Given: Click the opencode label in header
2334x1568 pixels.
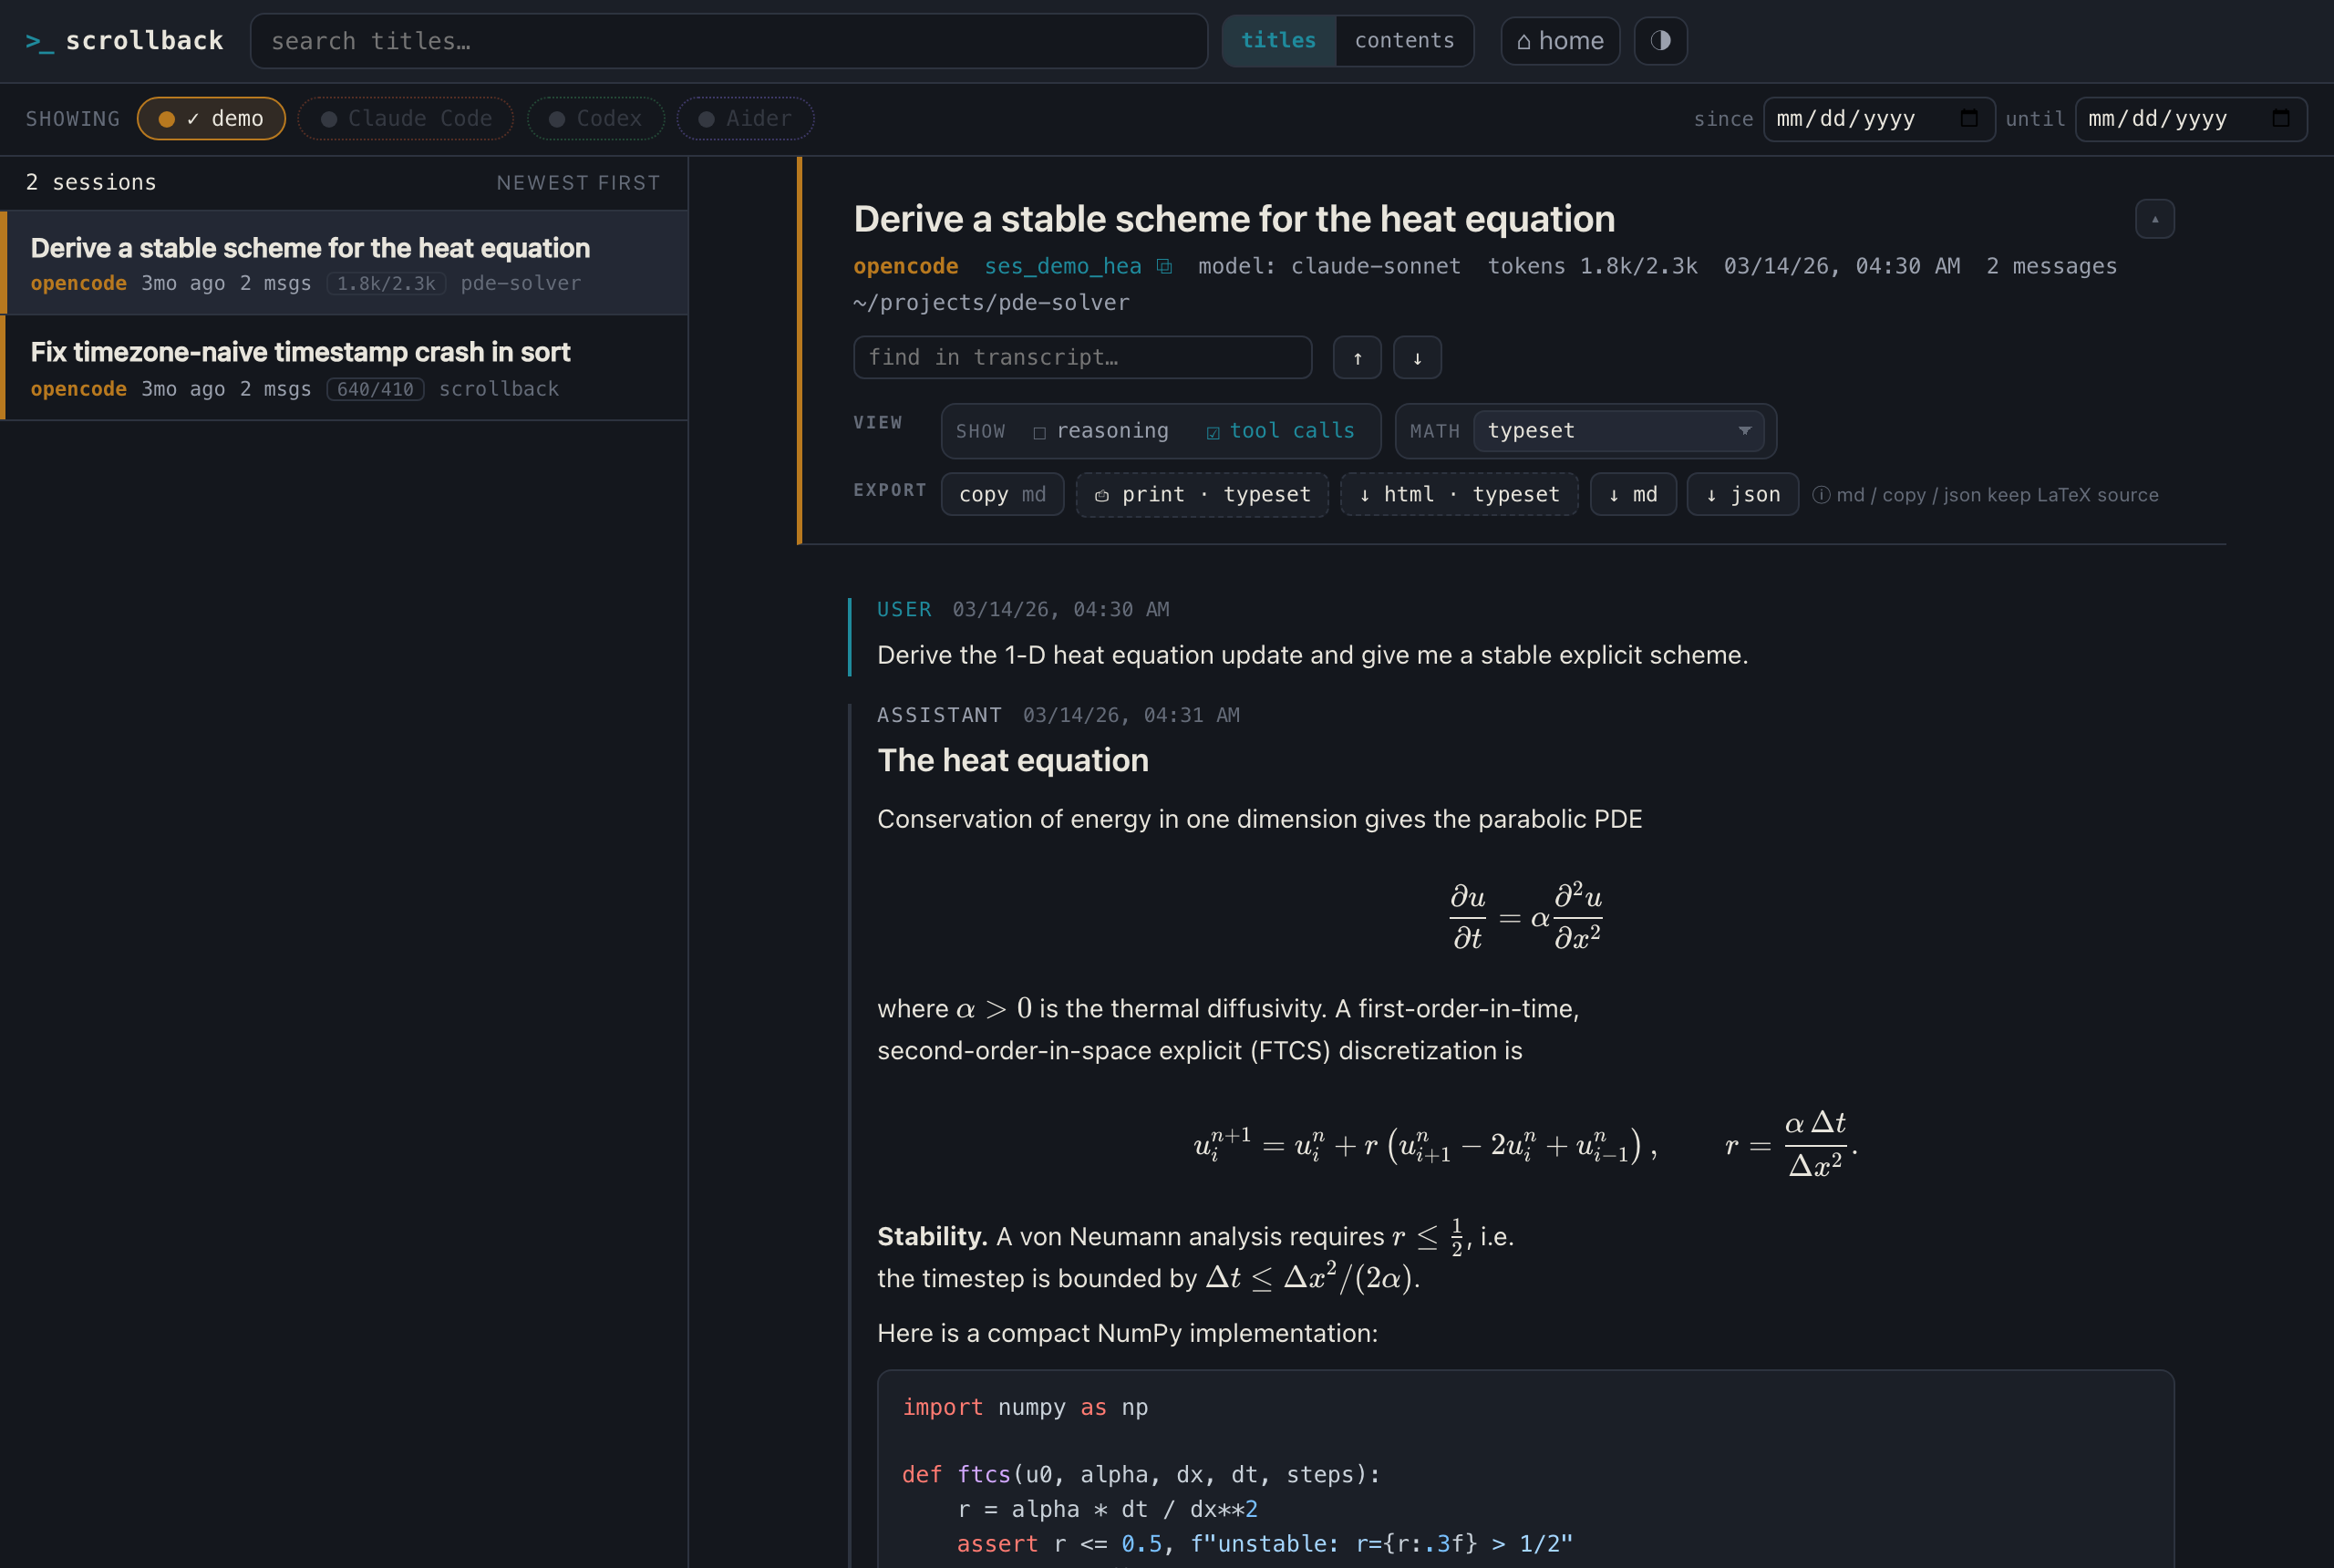Looking at the screenshot, I should [905, 266].
